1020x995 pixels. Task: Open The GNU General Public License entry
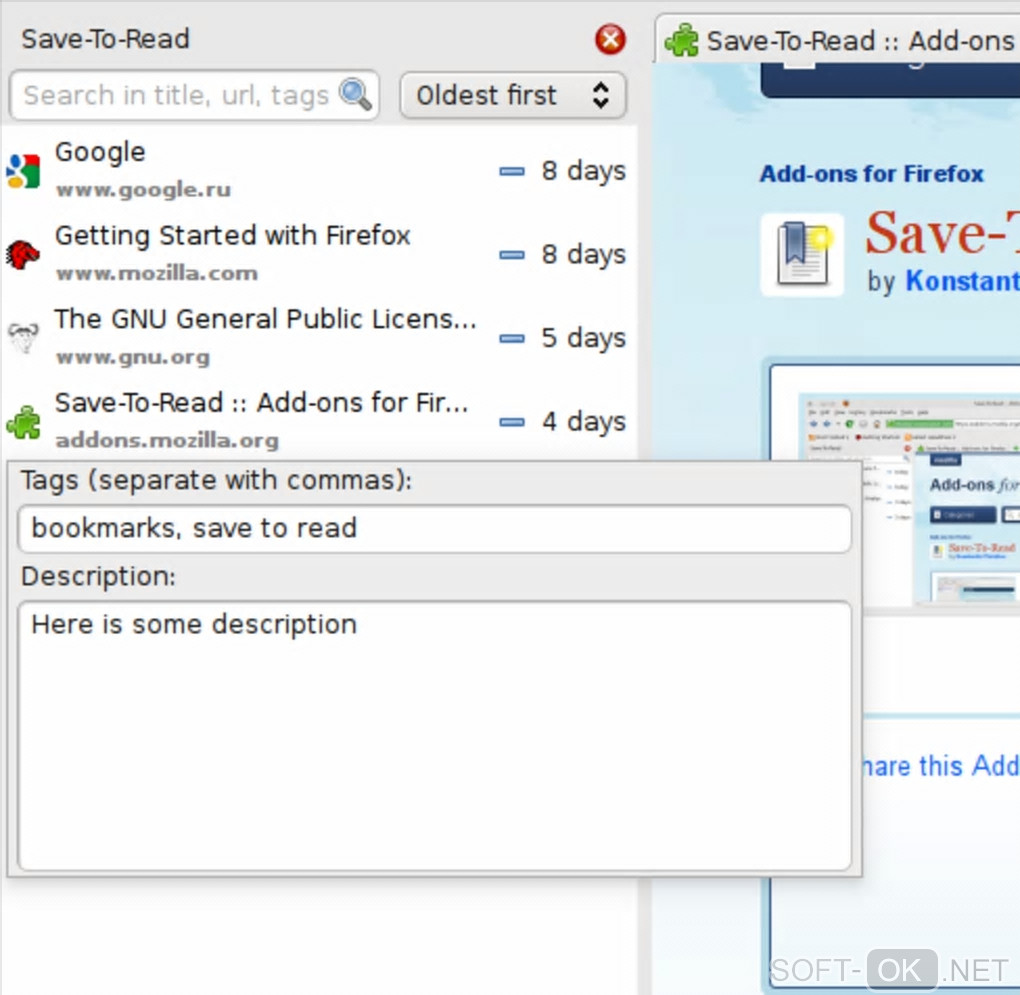(265, 319)
